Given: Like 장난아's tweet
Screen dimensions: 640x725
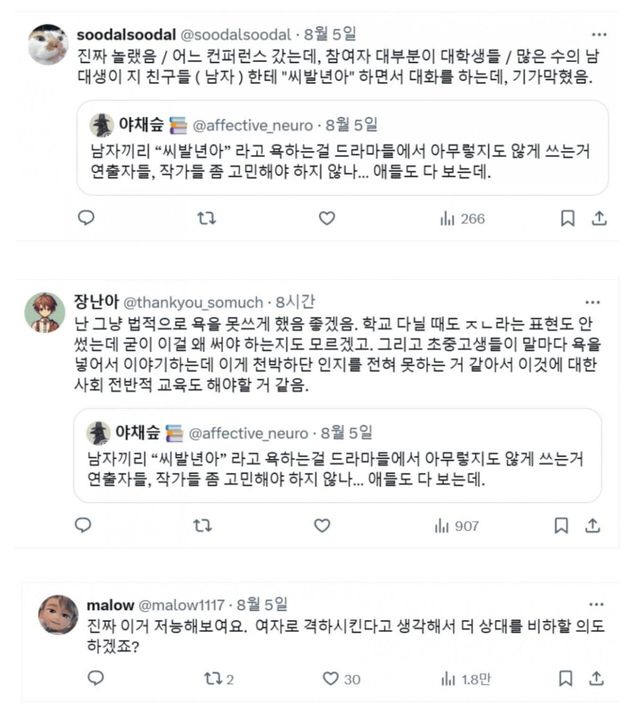Looking at the screenshot, I should coord(322,525).
